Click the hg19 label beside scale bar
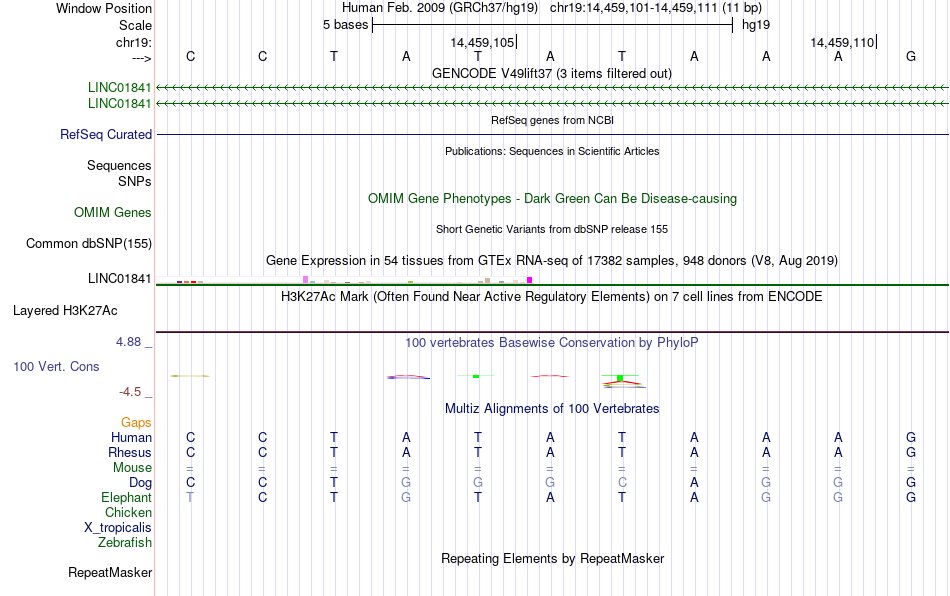Screen dimensions: 950x596 coord(756,25)
